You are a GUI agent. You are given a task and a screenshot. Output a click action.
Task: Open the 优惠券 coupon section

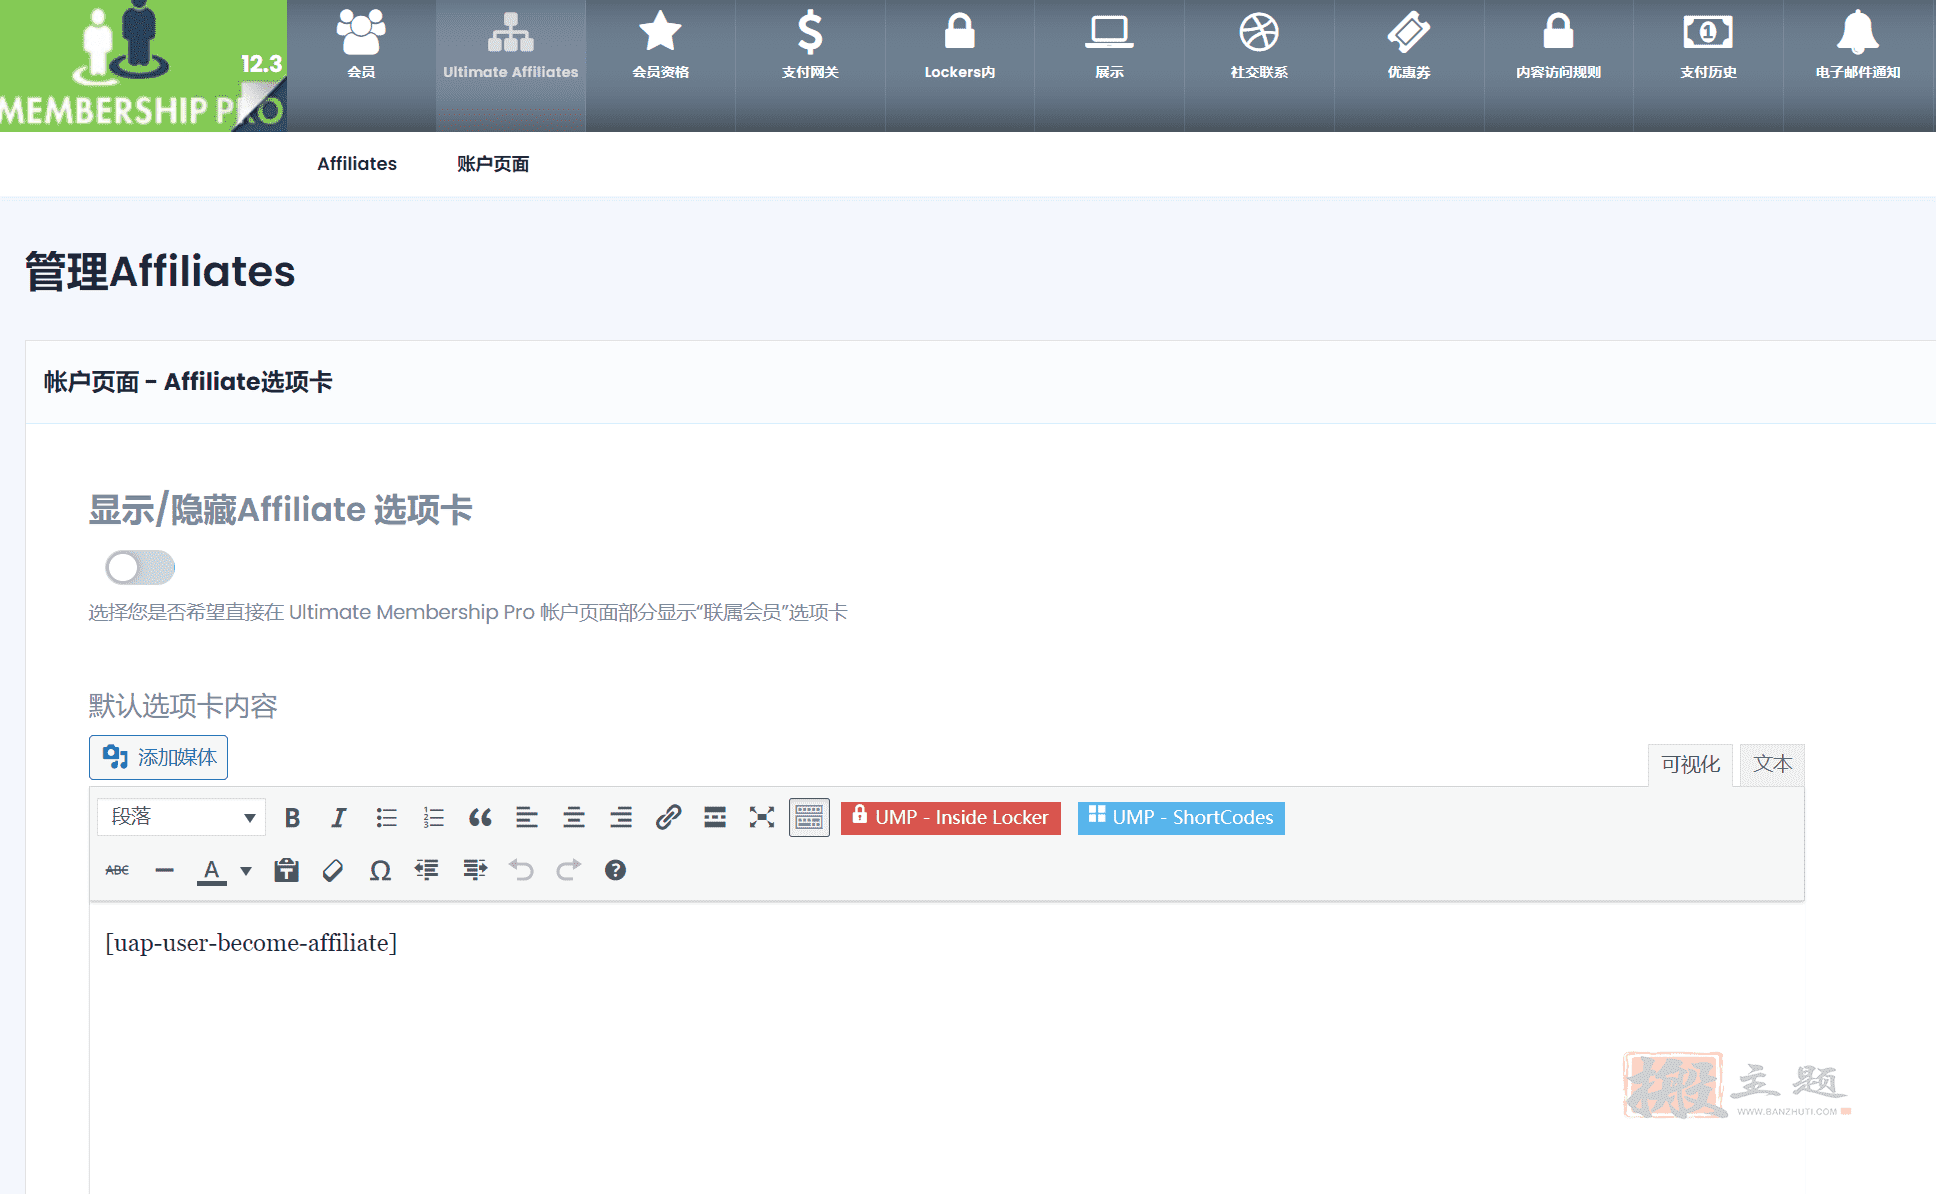(x=1409, y=66)
